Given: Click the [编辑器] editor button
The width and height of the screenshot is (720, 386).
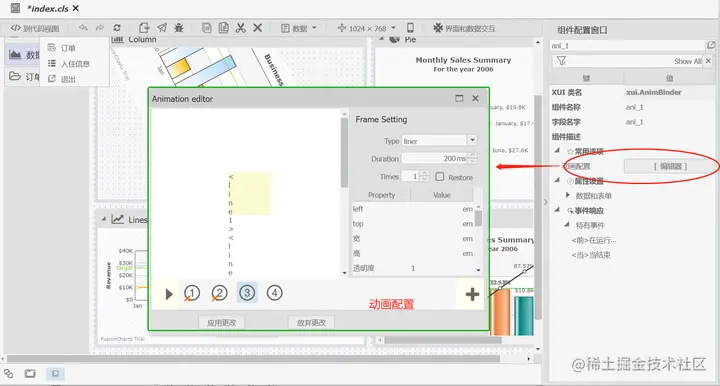Looking at the screenshot, I should [x=670, y=166].
